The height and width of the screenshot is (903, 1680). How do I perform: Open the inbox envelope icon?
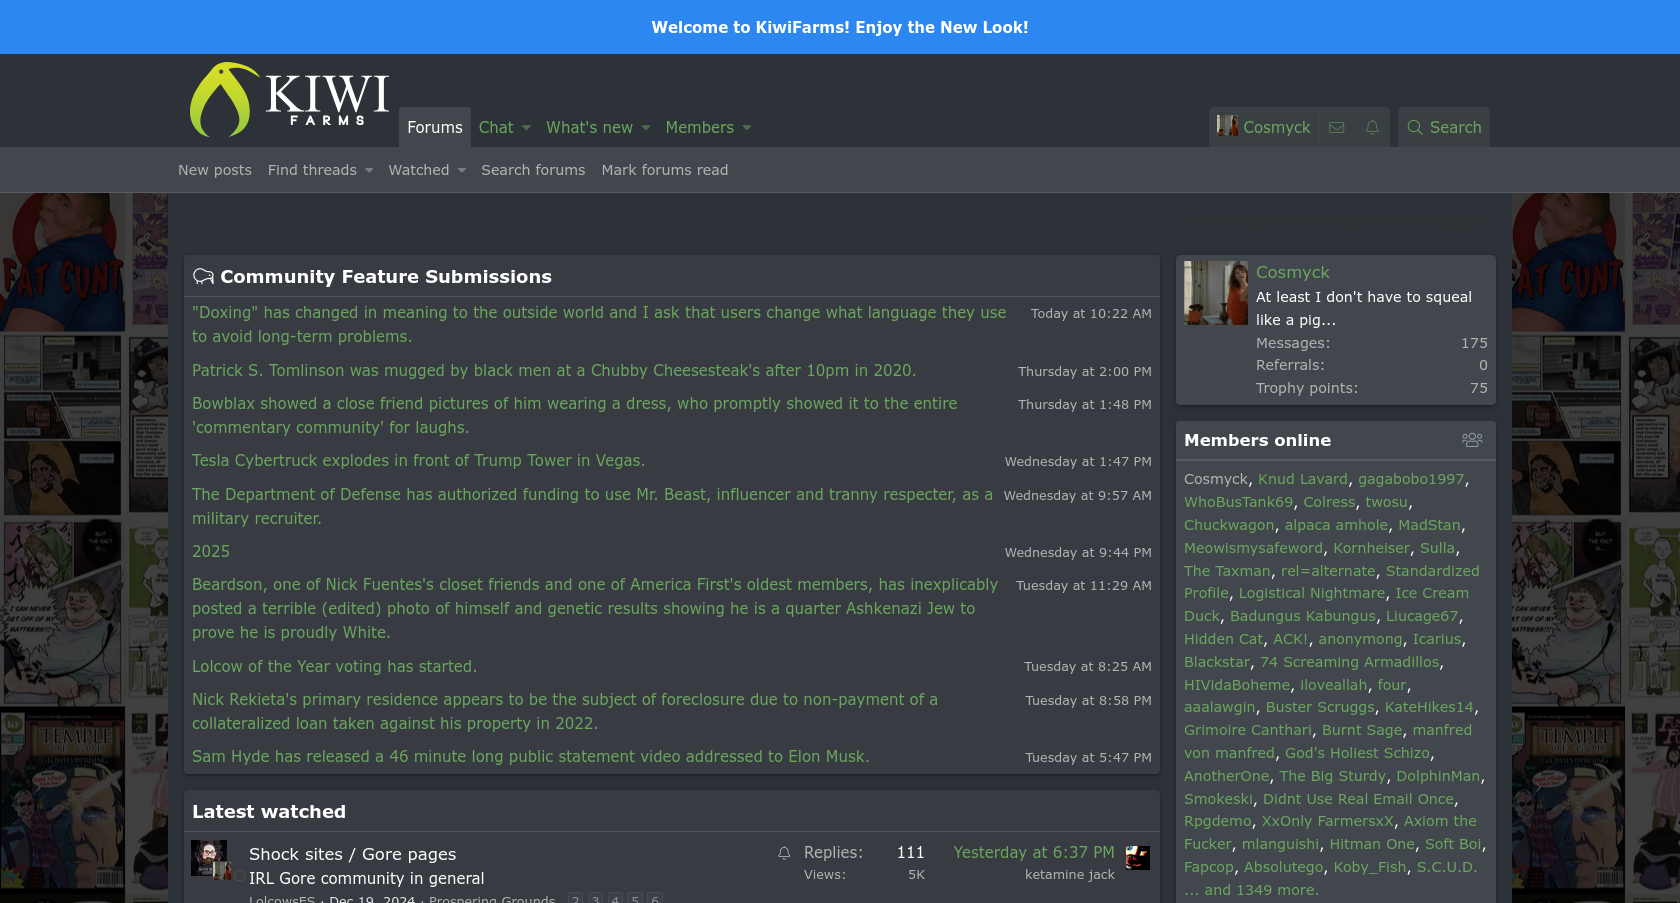(1336, 127)
